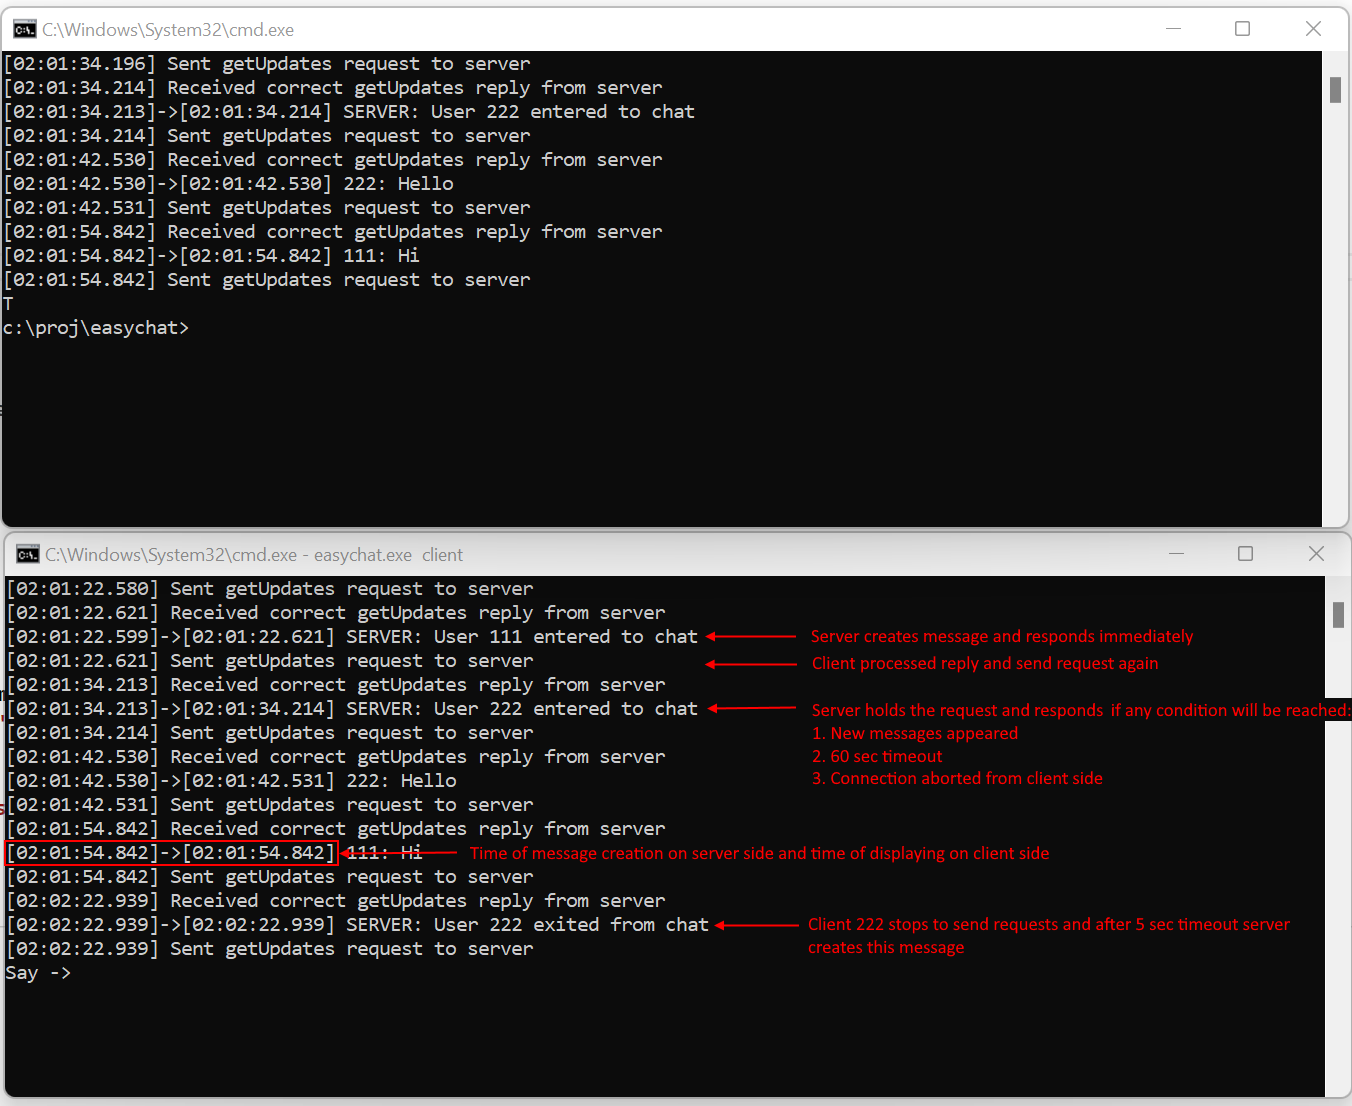This screenshot has height=1106, width=1352.
Task: Click '[02:01:54.842] Sent getUpdates request' in client window
Action: click(270, 877)
